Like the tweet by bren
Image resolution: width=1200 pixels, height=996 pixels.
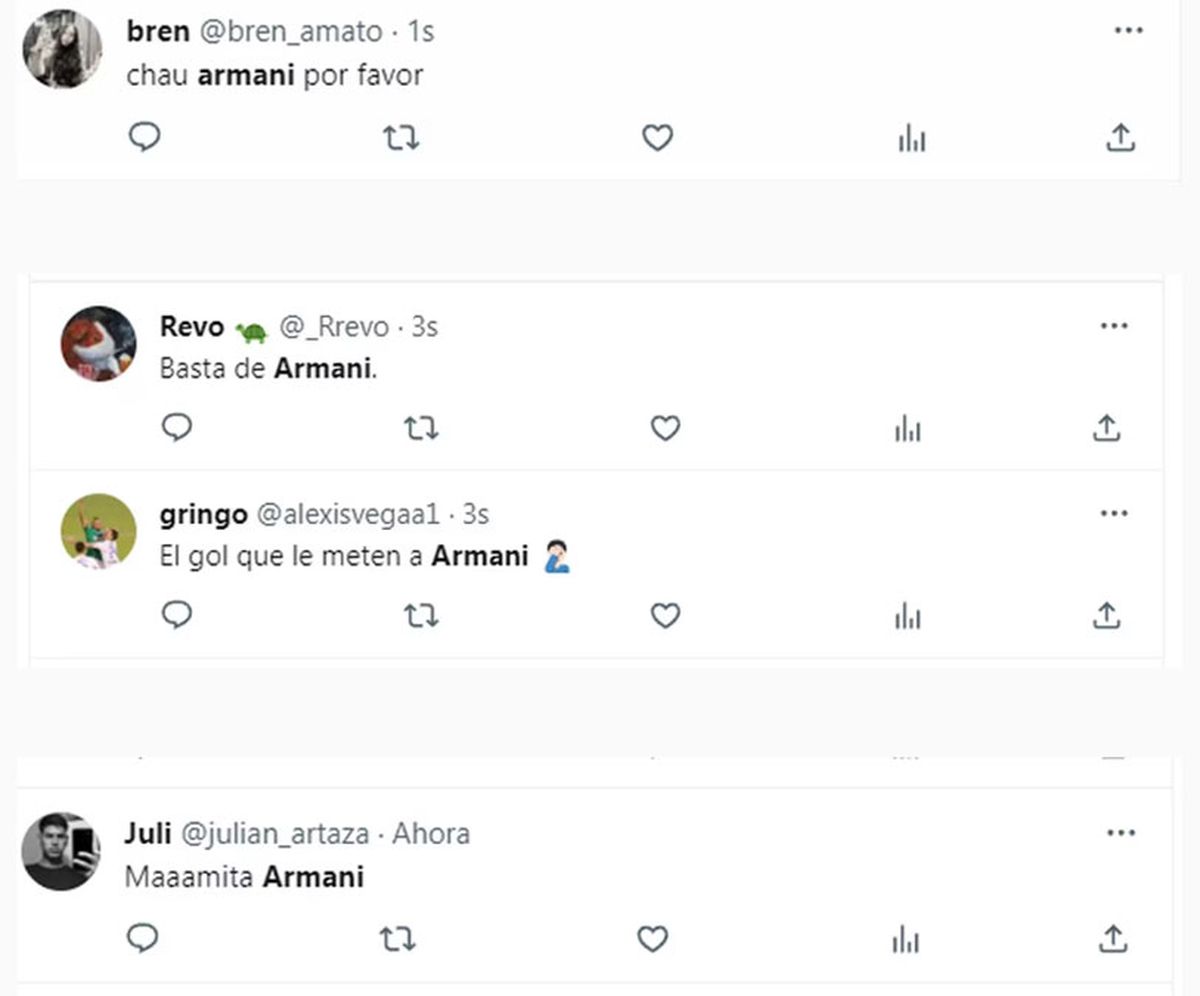[657, 138]
